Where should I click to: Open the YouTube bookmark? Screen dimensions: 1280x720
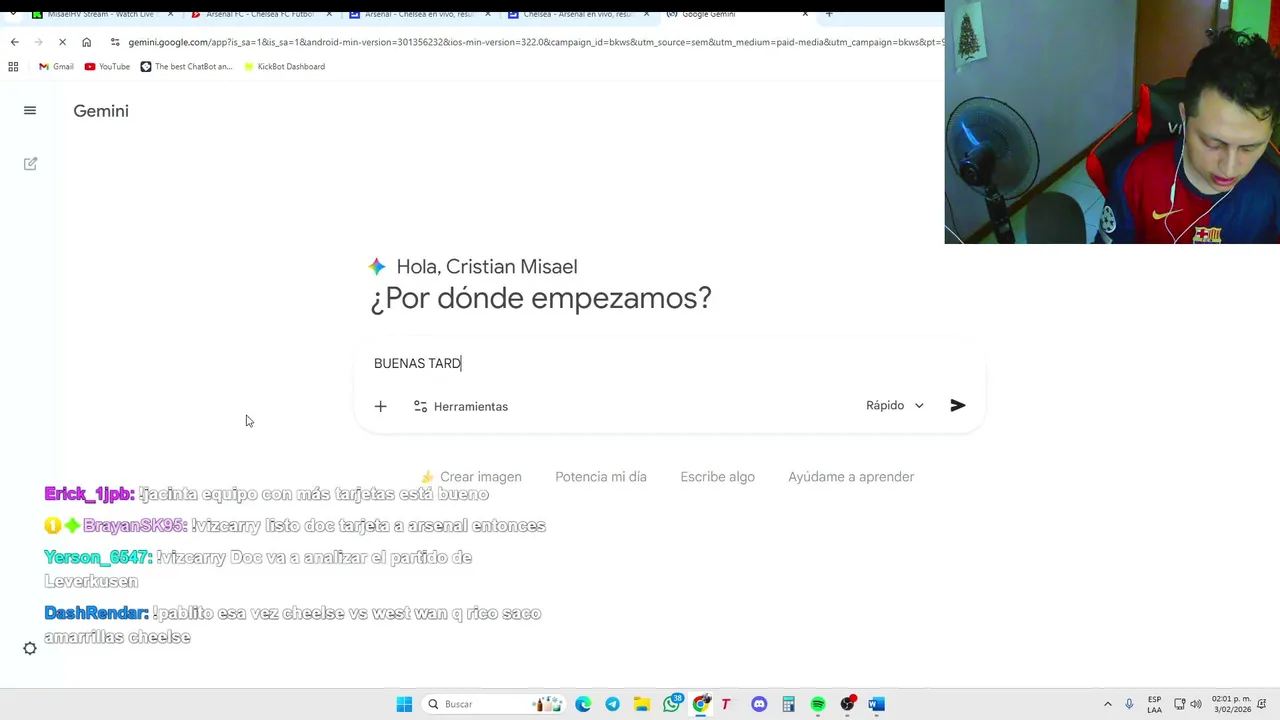coord(107,67)
